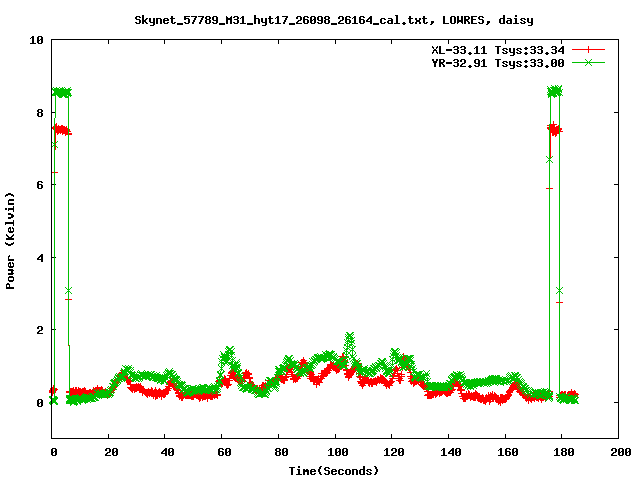Click the y-axis tick label 8
Screen dimensions: 640x480
(40, 113)
